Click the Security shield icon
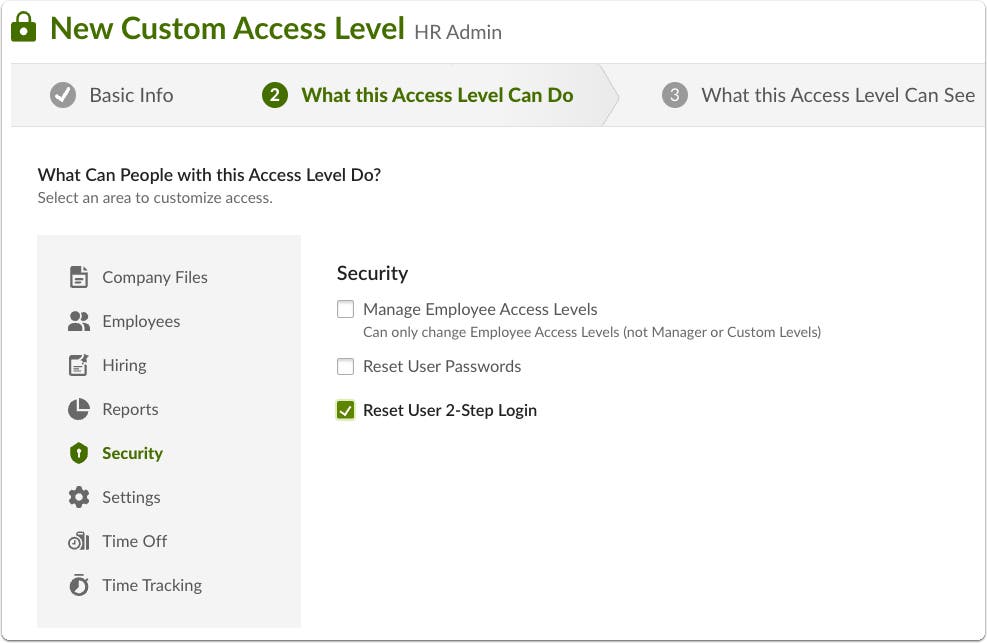This screenshot has height=643, width=987. (81, 453)
